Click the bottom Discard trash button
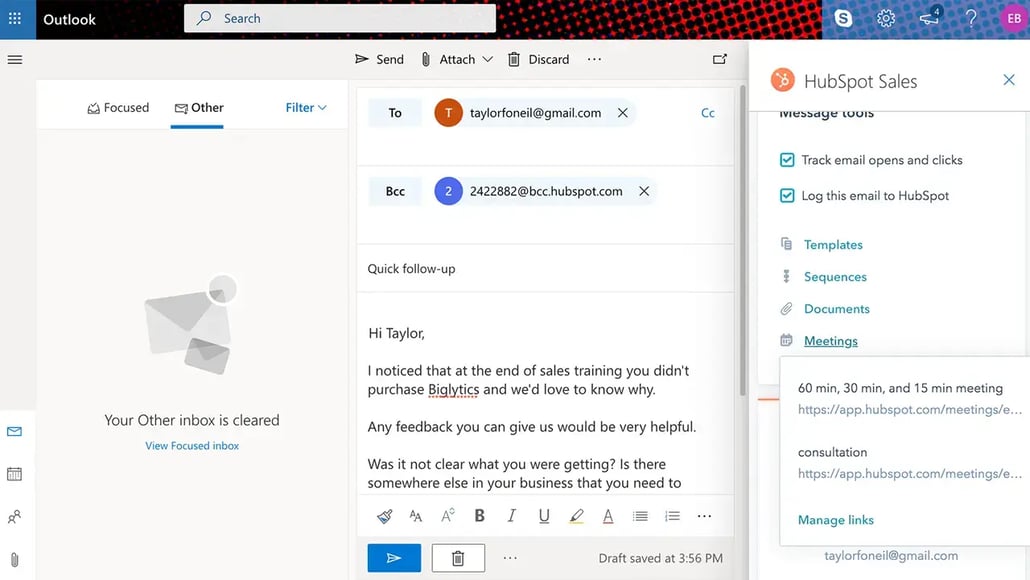 click(458, 558)
